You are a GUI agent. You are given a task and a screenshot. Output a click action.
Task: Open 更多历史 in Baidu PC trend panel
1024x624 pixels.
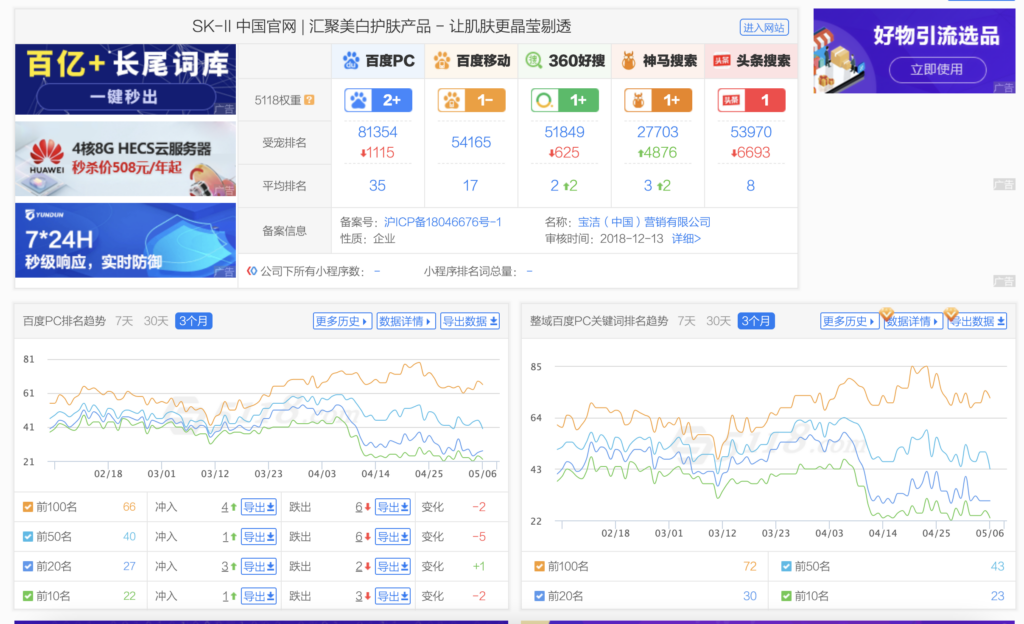coord(342,321)
